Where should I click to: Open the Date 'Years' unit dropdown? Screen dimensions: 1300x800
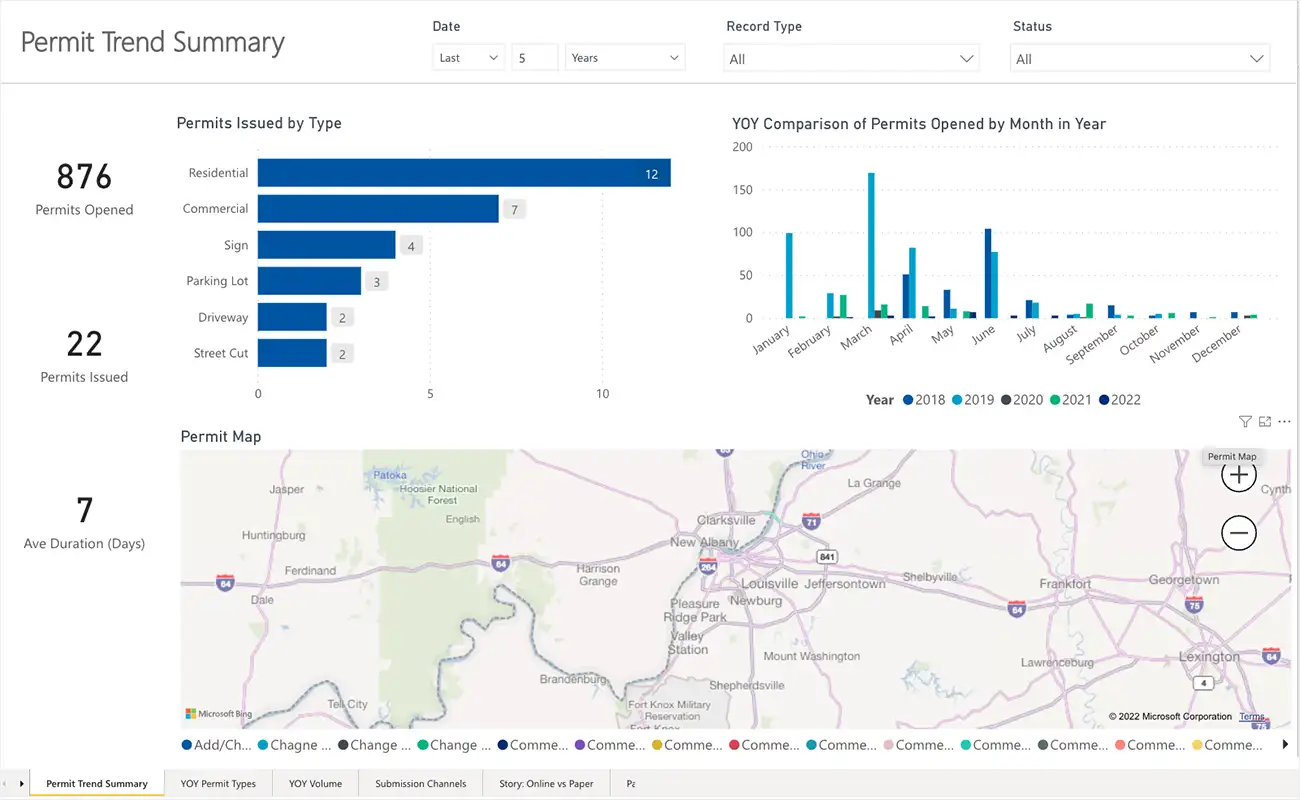pos(625,58)
